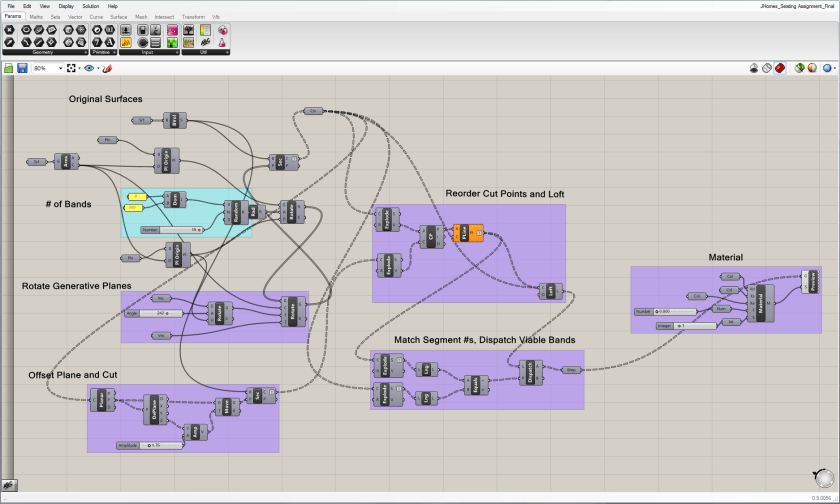The width and height of the screenshot is (840, 504).
Task: Click the Random component in cyan group
Action: coord(238,212)
